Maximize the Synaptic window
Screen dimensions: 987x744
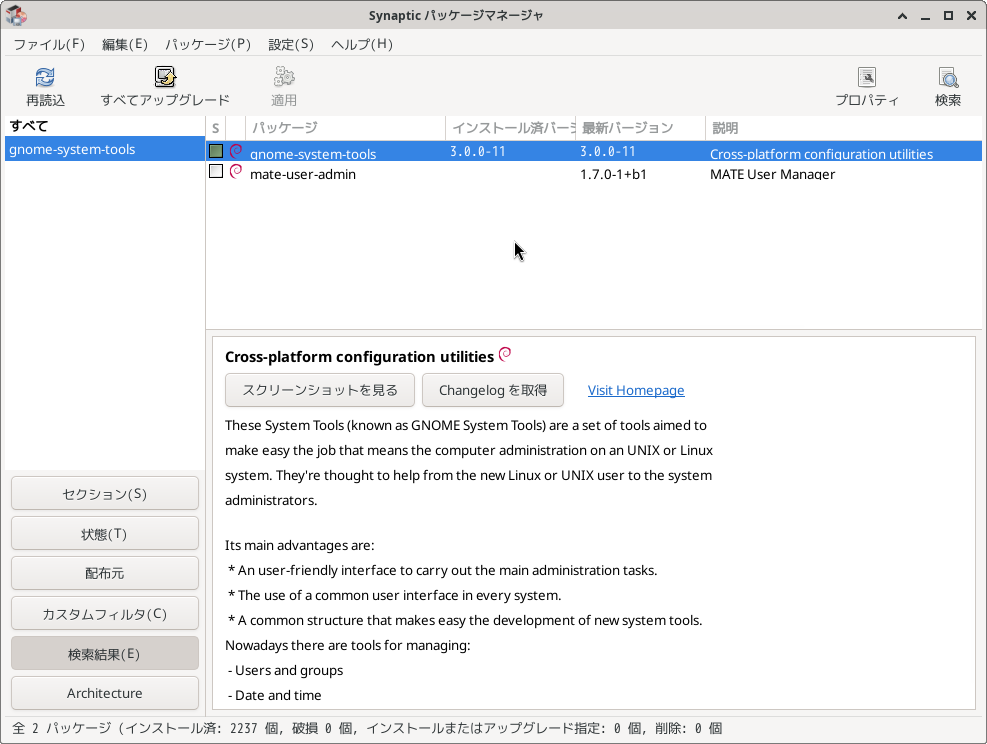pyautogui.click(x=948, y=16)
